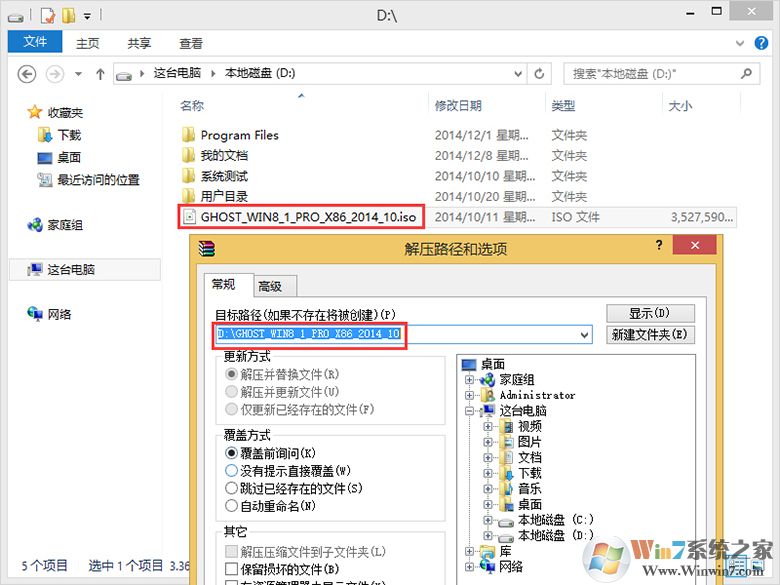Open 桌面 under favorites in navigation pane
The image size is (780, 585).
(69, 157)
